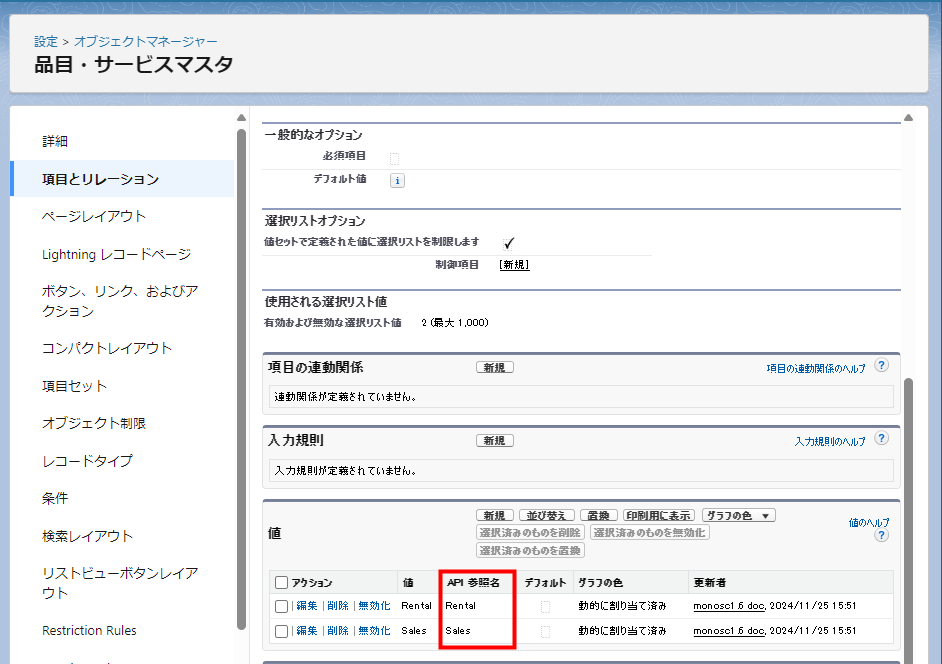The image size is (942, 664).
Task: Click 新規 button in 入力規則 section
Action: (494, 440)
